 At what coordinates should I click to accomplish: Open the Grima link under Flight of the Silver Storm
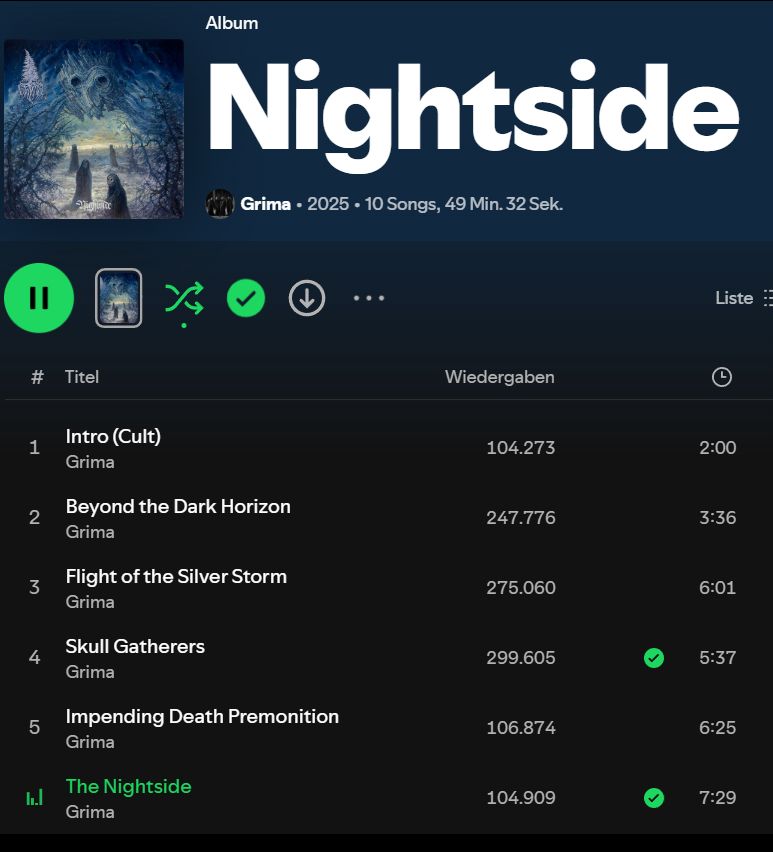90,602
